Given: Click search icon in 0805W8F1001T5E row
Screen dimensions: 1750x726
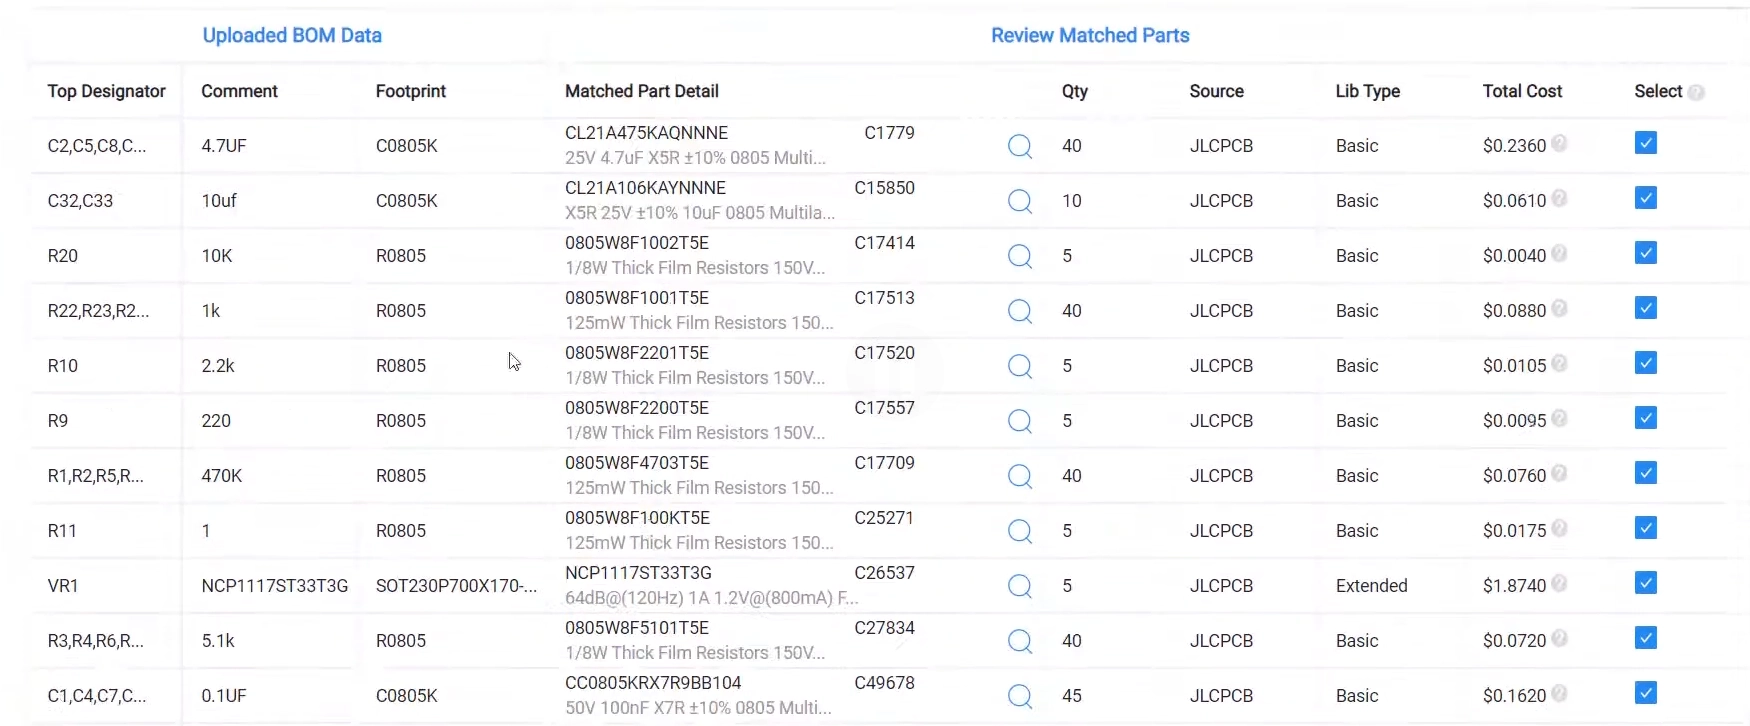Looking at the screenshot, I should pos(1019,311).
